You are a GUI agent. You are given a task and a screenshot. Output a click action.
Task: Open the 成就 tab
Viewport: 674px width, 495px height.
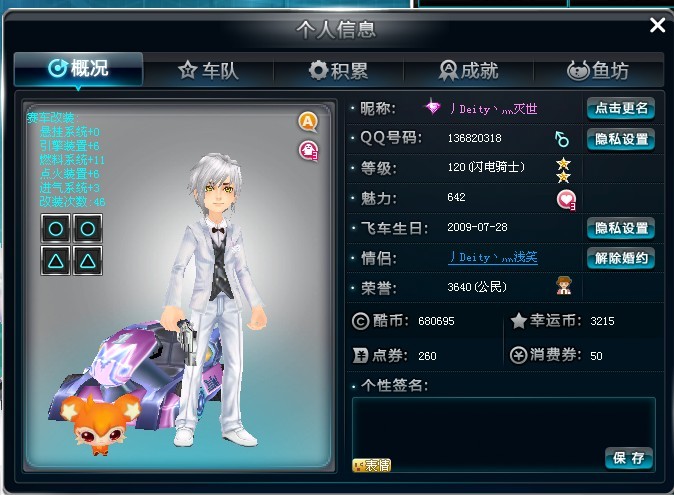[469, 70]
